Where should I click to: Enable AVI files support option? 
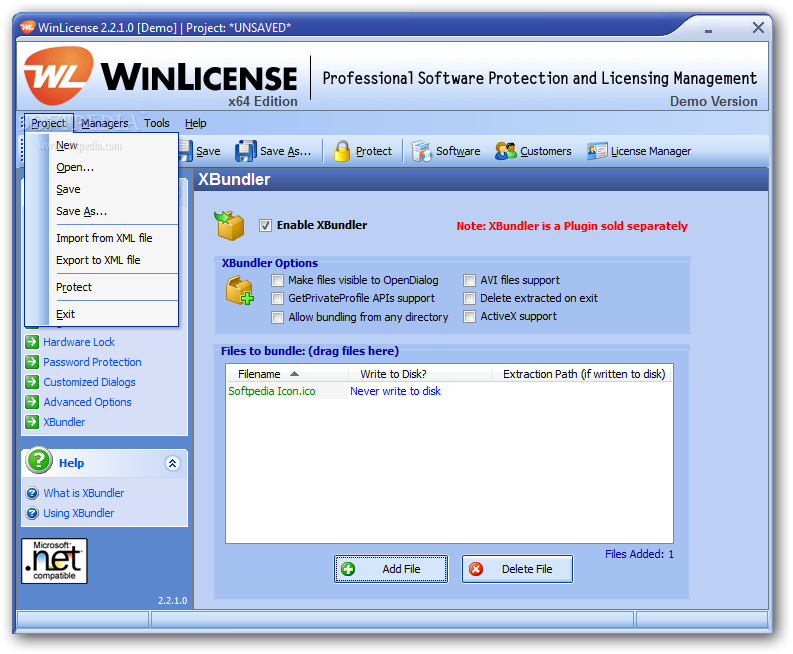pyautogui.click(x=469, y=280)
